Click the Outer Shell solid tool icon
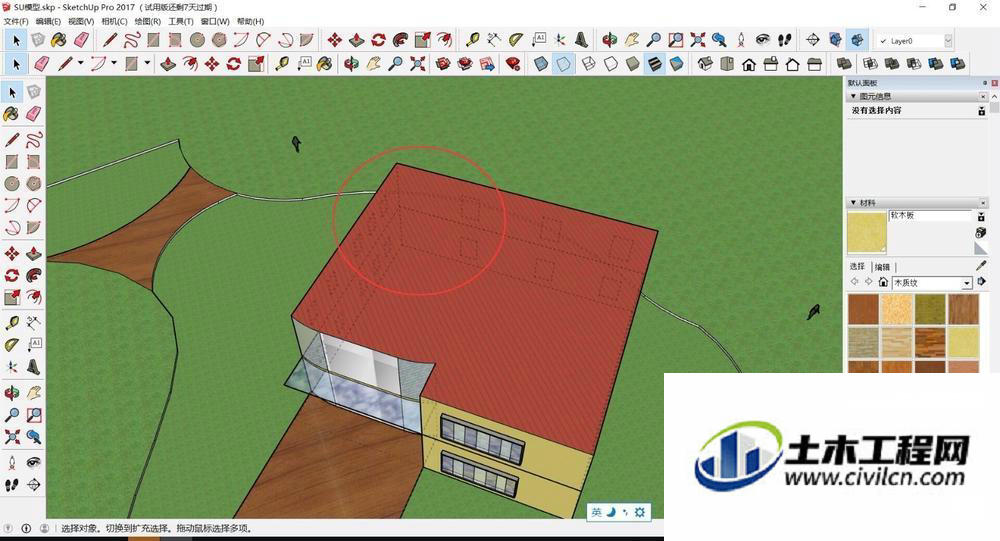 pyautogui.click(x=844, y=64)
